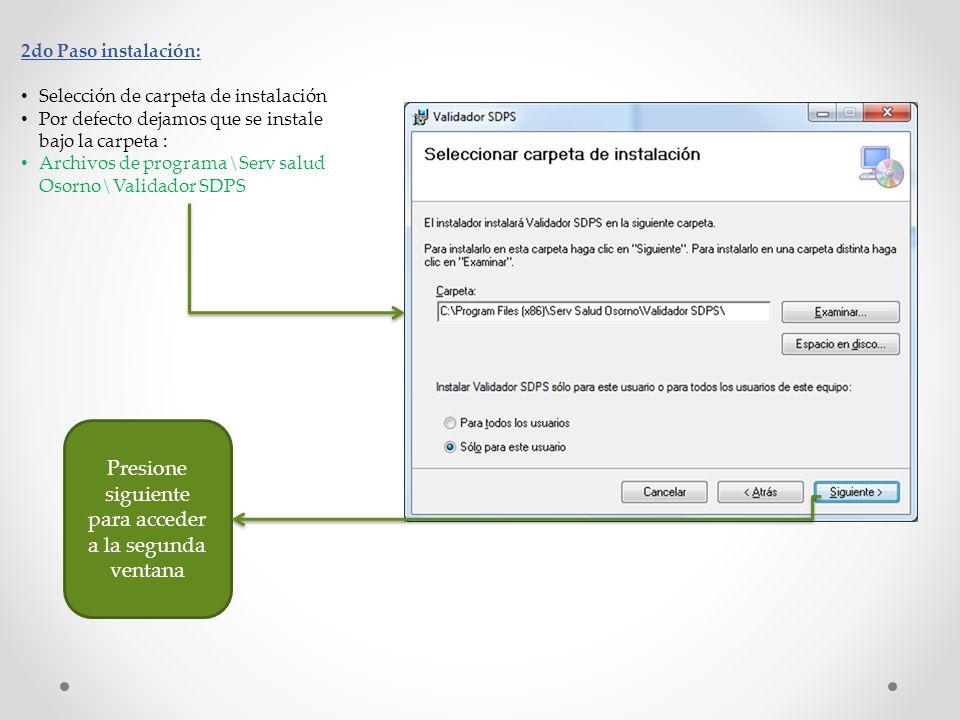Screen dimensions: 960x720
Task: Click the Seleccionar carpeta de instalación heading
Action: pos(562,154)
